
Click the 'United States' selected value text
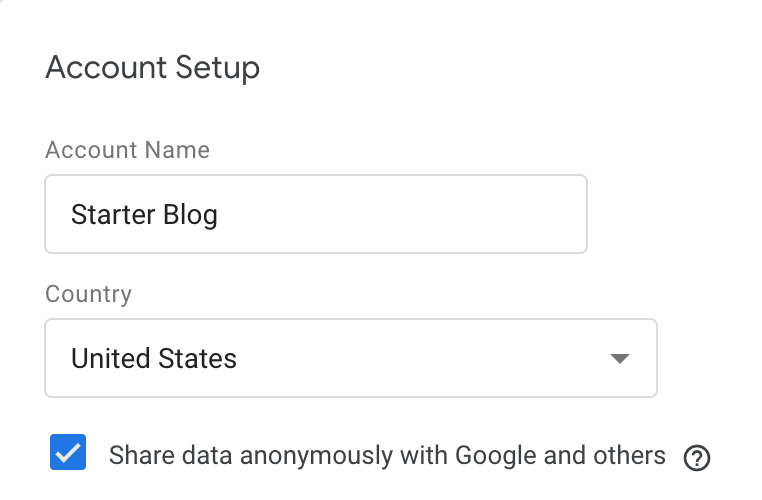tap(154, 359)
